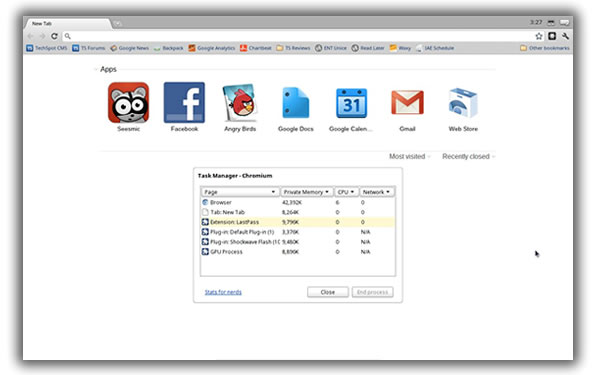Viewport: 595px width, 375px height.
Task: Open the Stats for nerds link
Action: [223, 292]
